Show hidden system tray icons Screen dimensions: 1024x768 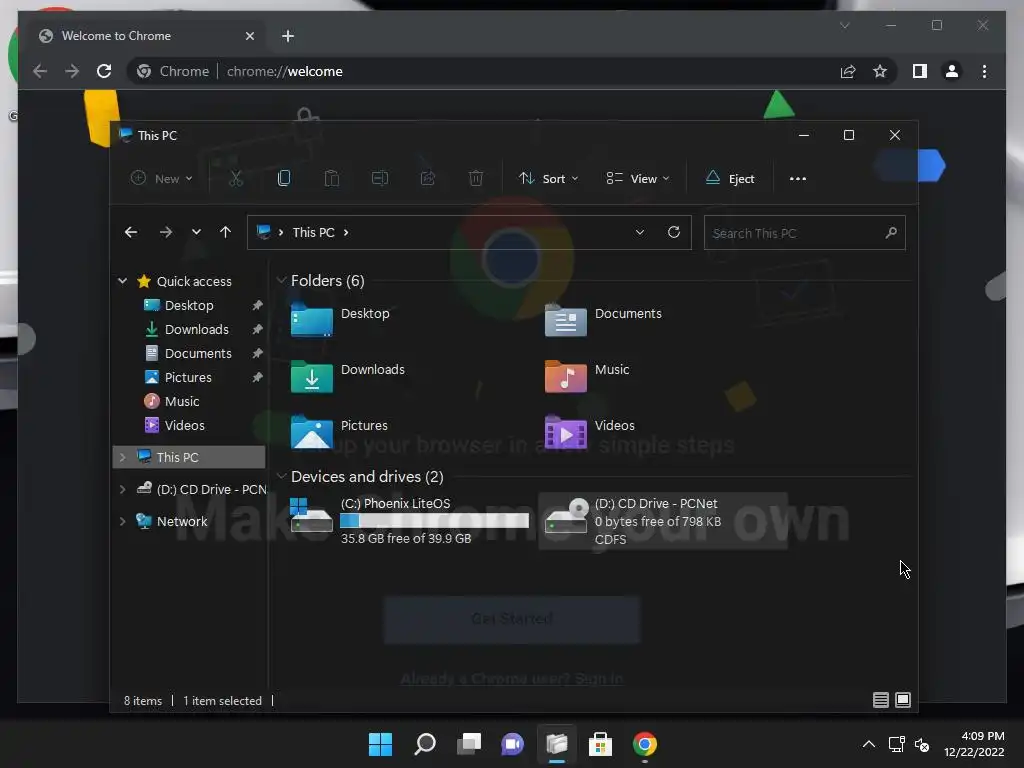869,744
